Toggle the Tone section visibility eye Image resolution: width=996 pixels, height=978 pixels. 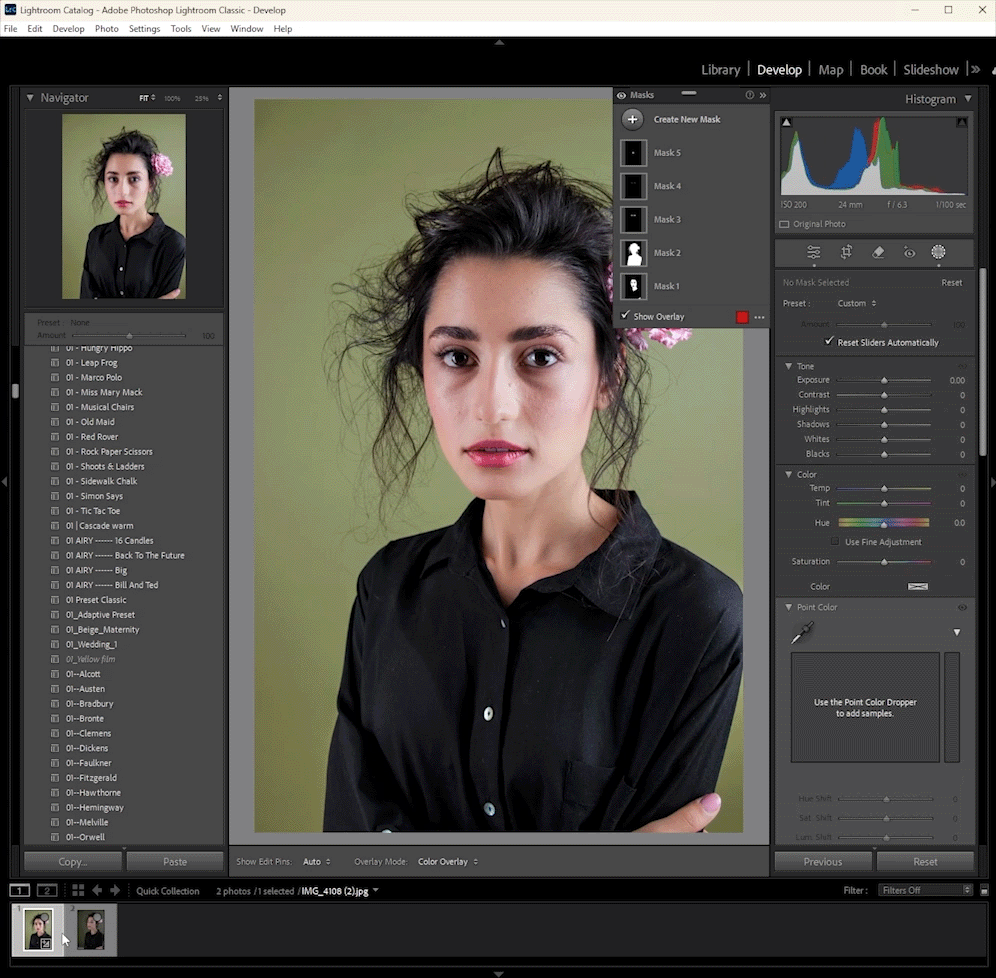pyautogui.click(x=962, y=366)
